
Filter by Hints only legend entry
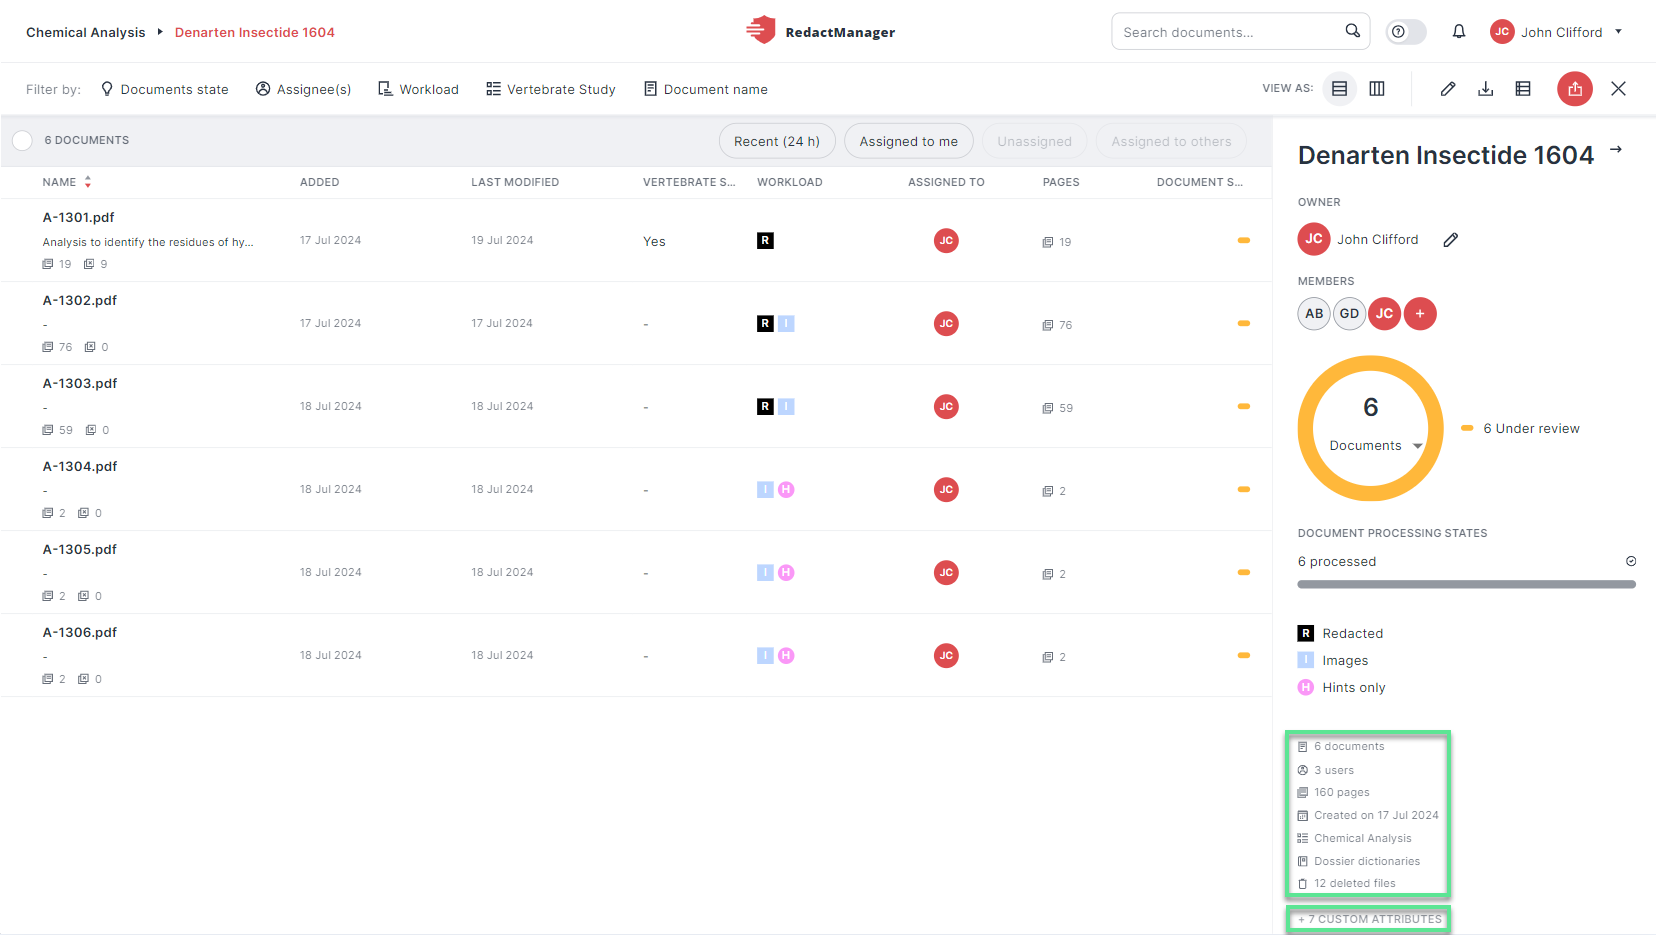pyautogui.click(x=1342, y=687)
